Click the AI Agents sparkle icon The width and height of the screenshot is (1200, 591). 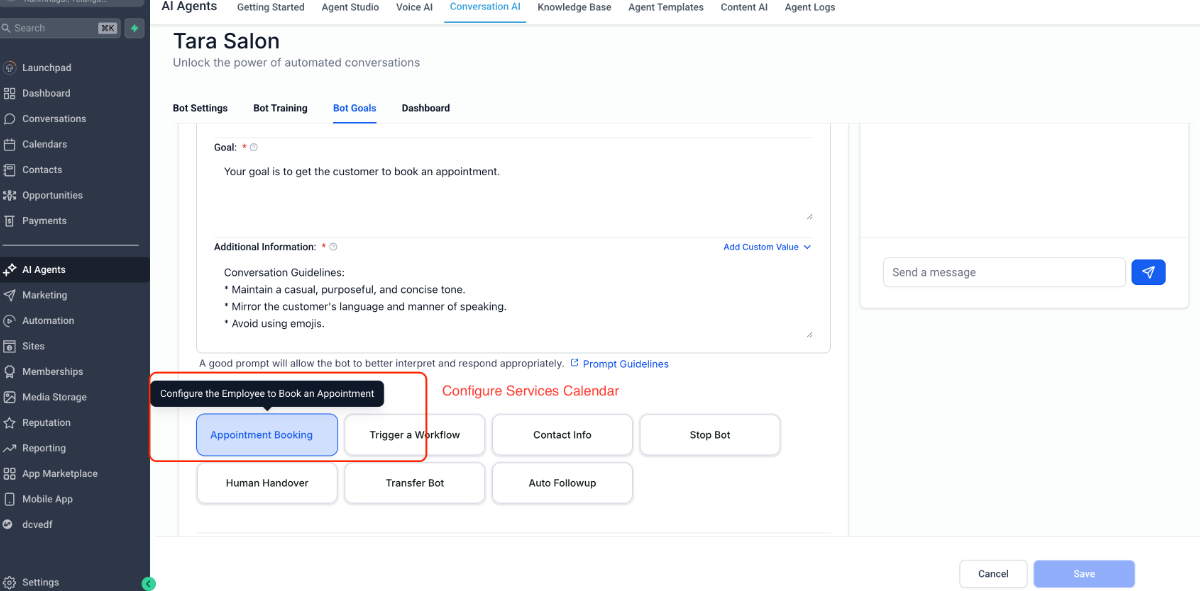coord(9,270)
